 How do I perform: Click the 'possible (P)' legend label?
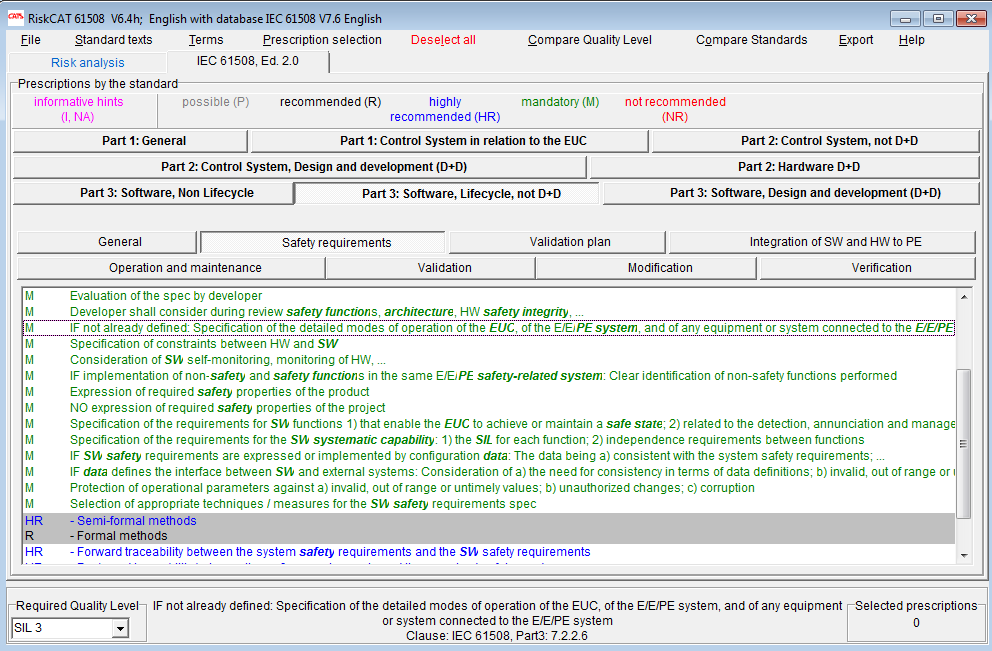click(x=215, y=102)
